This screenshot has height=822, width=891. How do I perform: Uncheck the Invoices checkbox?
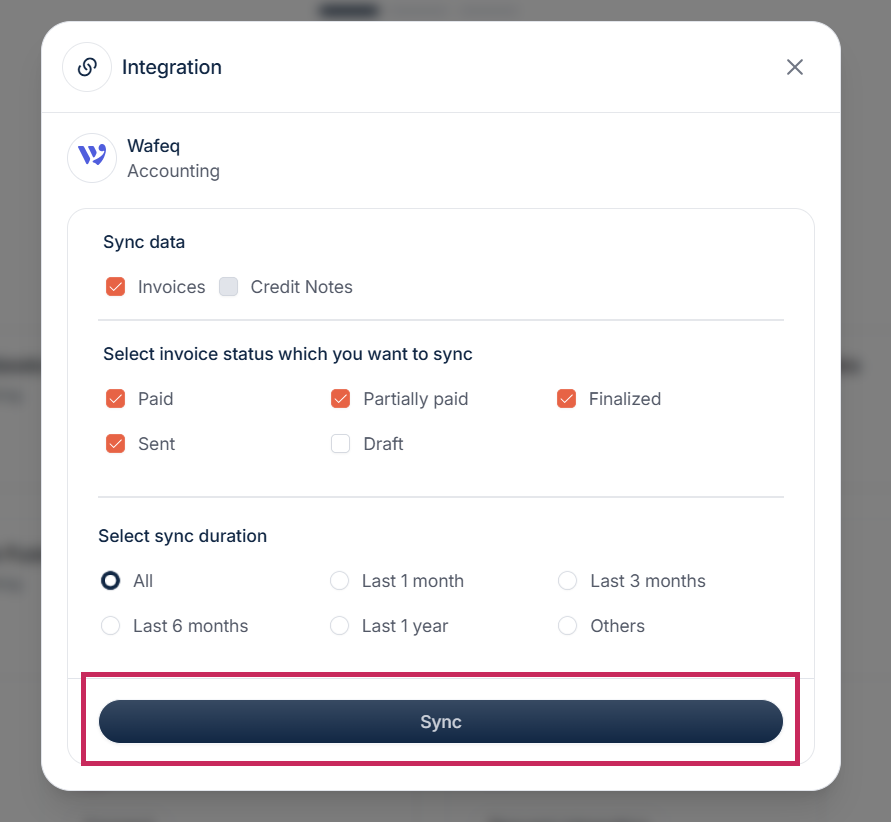[116, 287]
